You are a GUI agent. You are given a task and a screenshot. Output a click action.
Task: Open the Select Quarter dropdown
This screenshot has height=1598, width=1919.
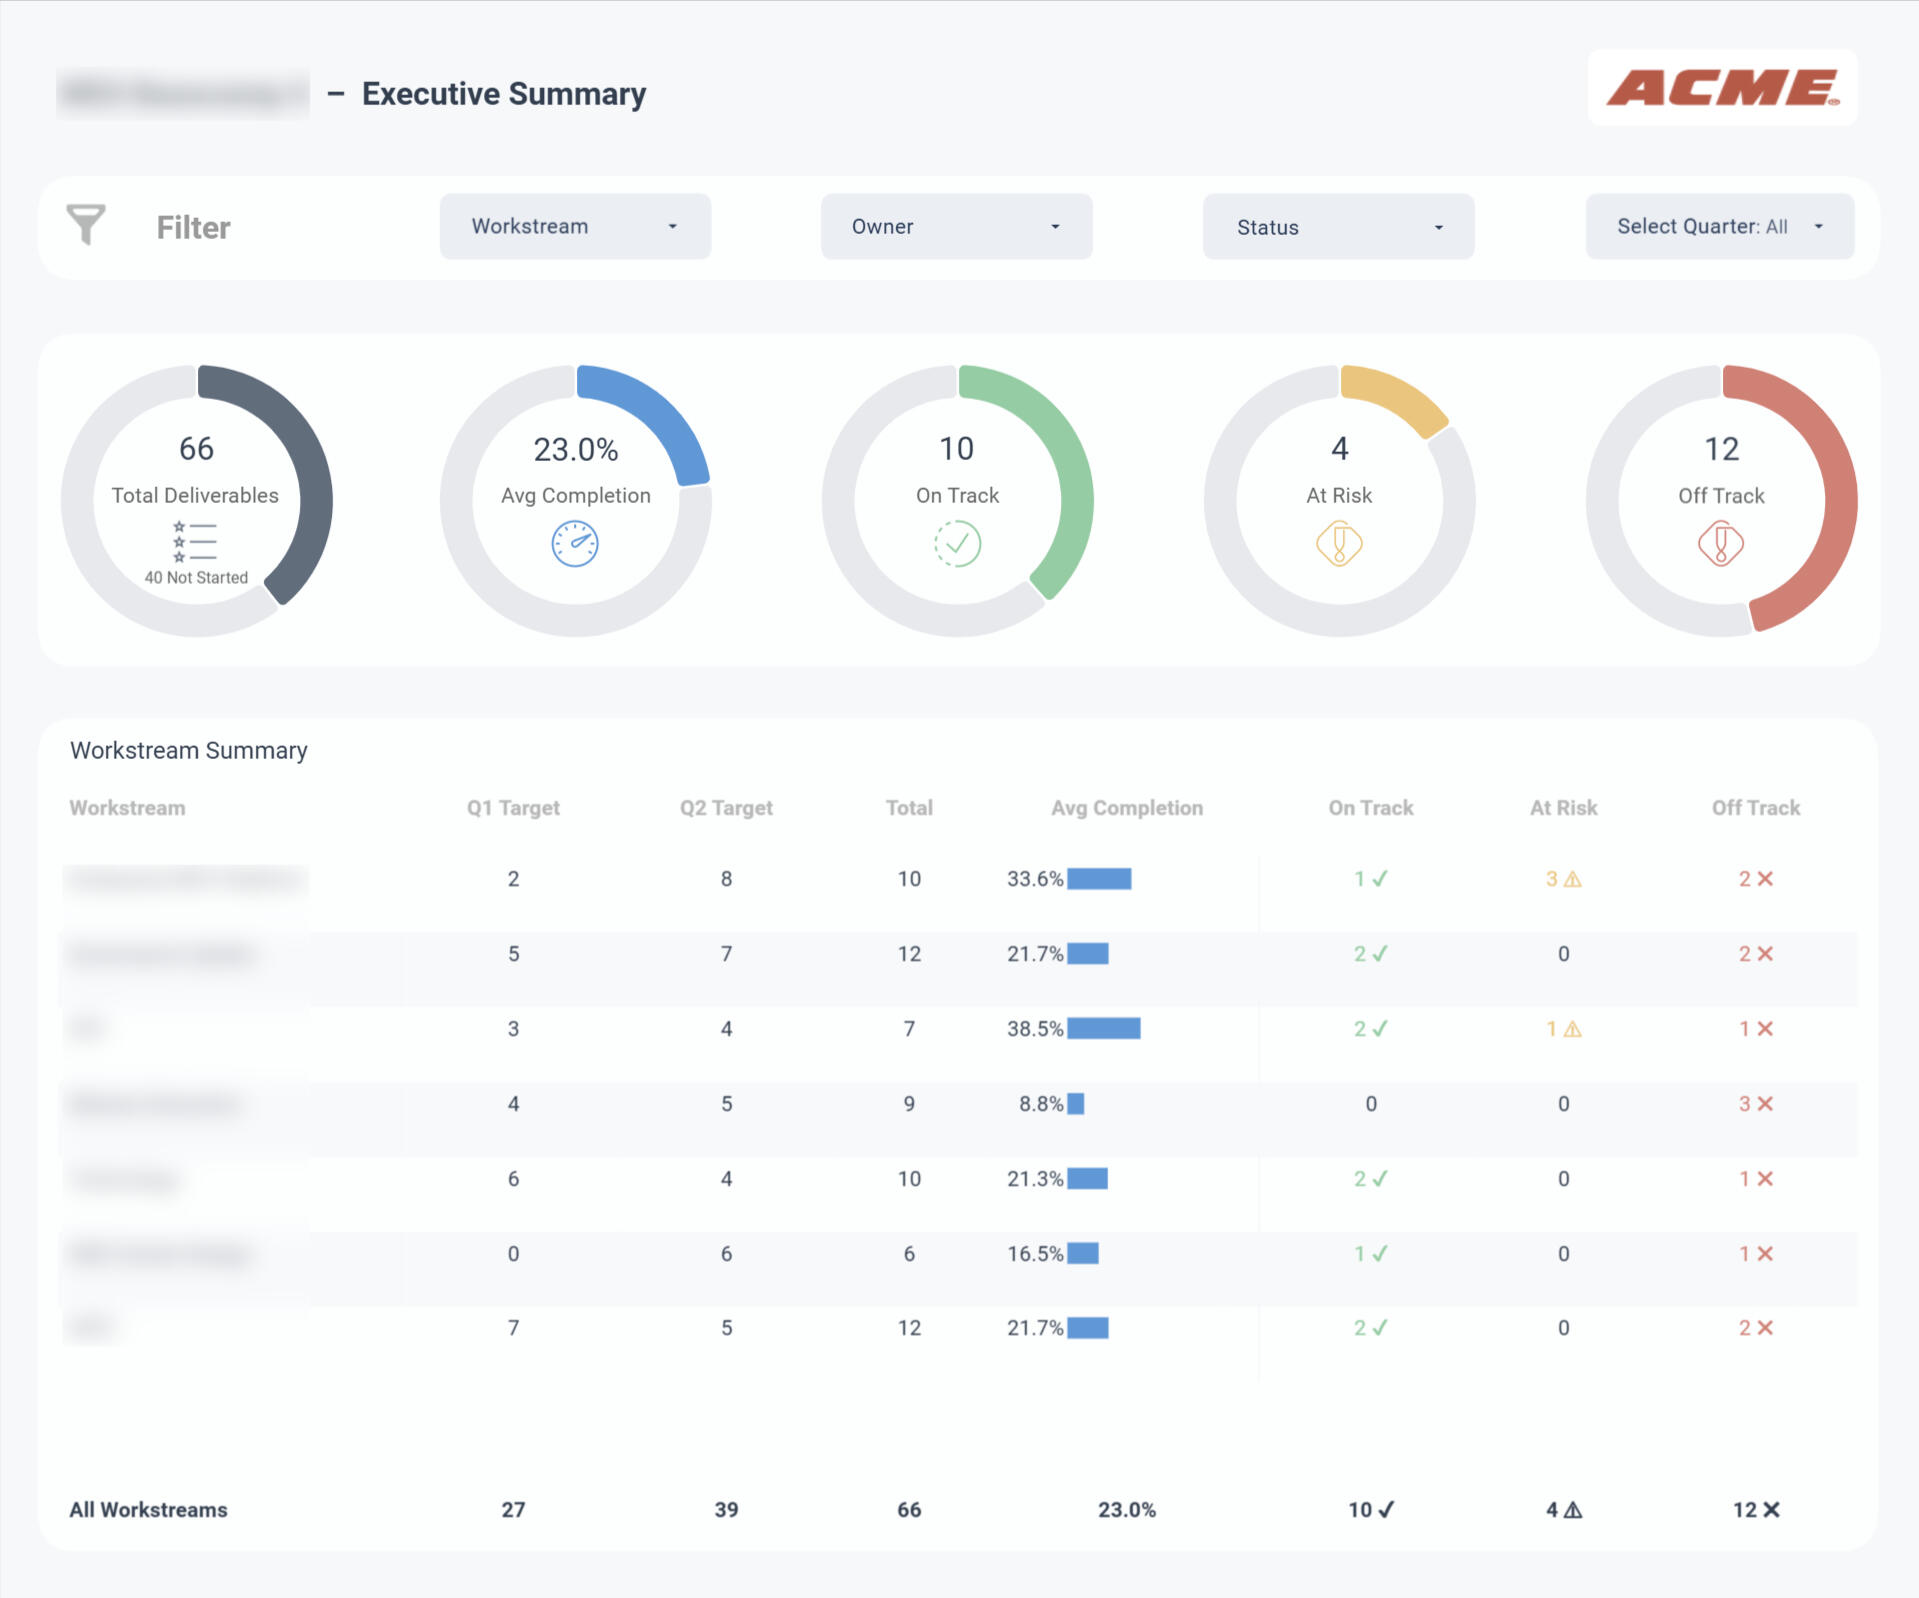pyautogui.click(x=1719, y=226)
